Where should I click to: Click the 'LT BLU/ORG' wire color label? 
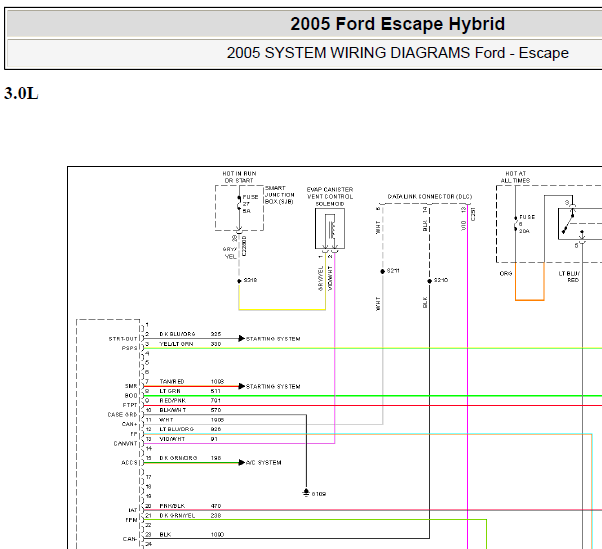(177, 429)
